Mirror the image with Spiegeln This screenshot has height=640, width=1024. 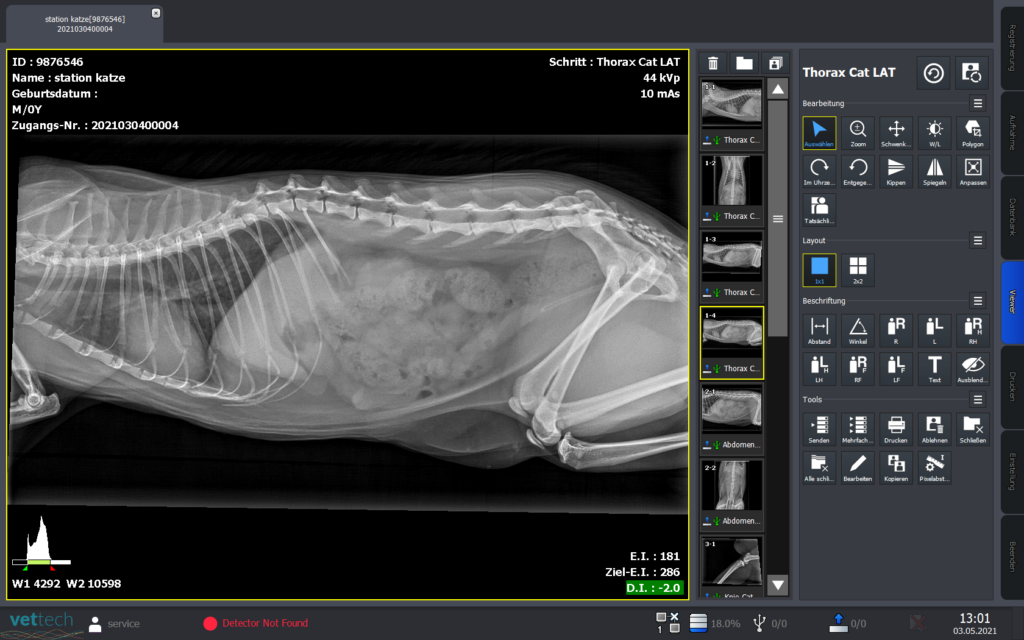(935, 172)
